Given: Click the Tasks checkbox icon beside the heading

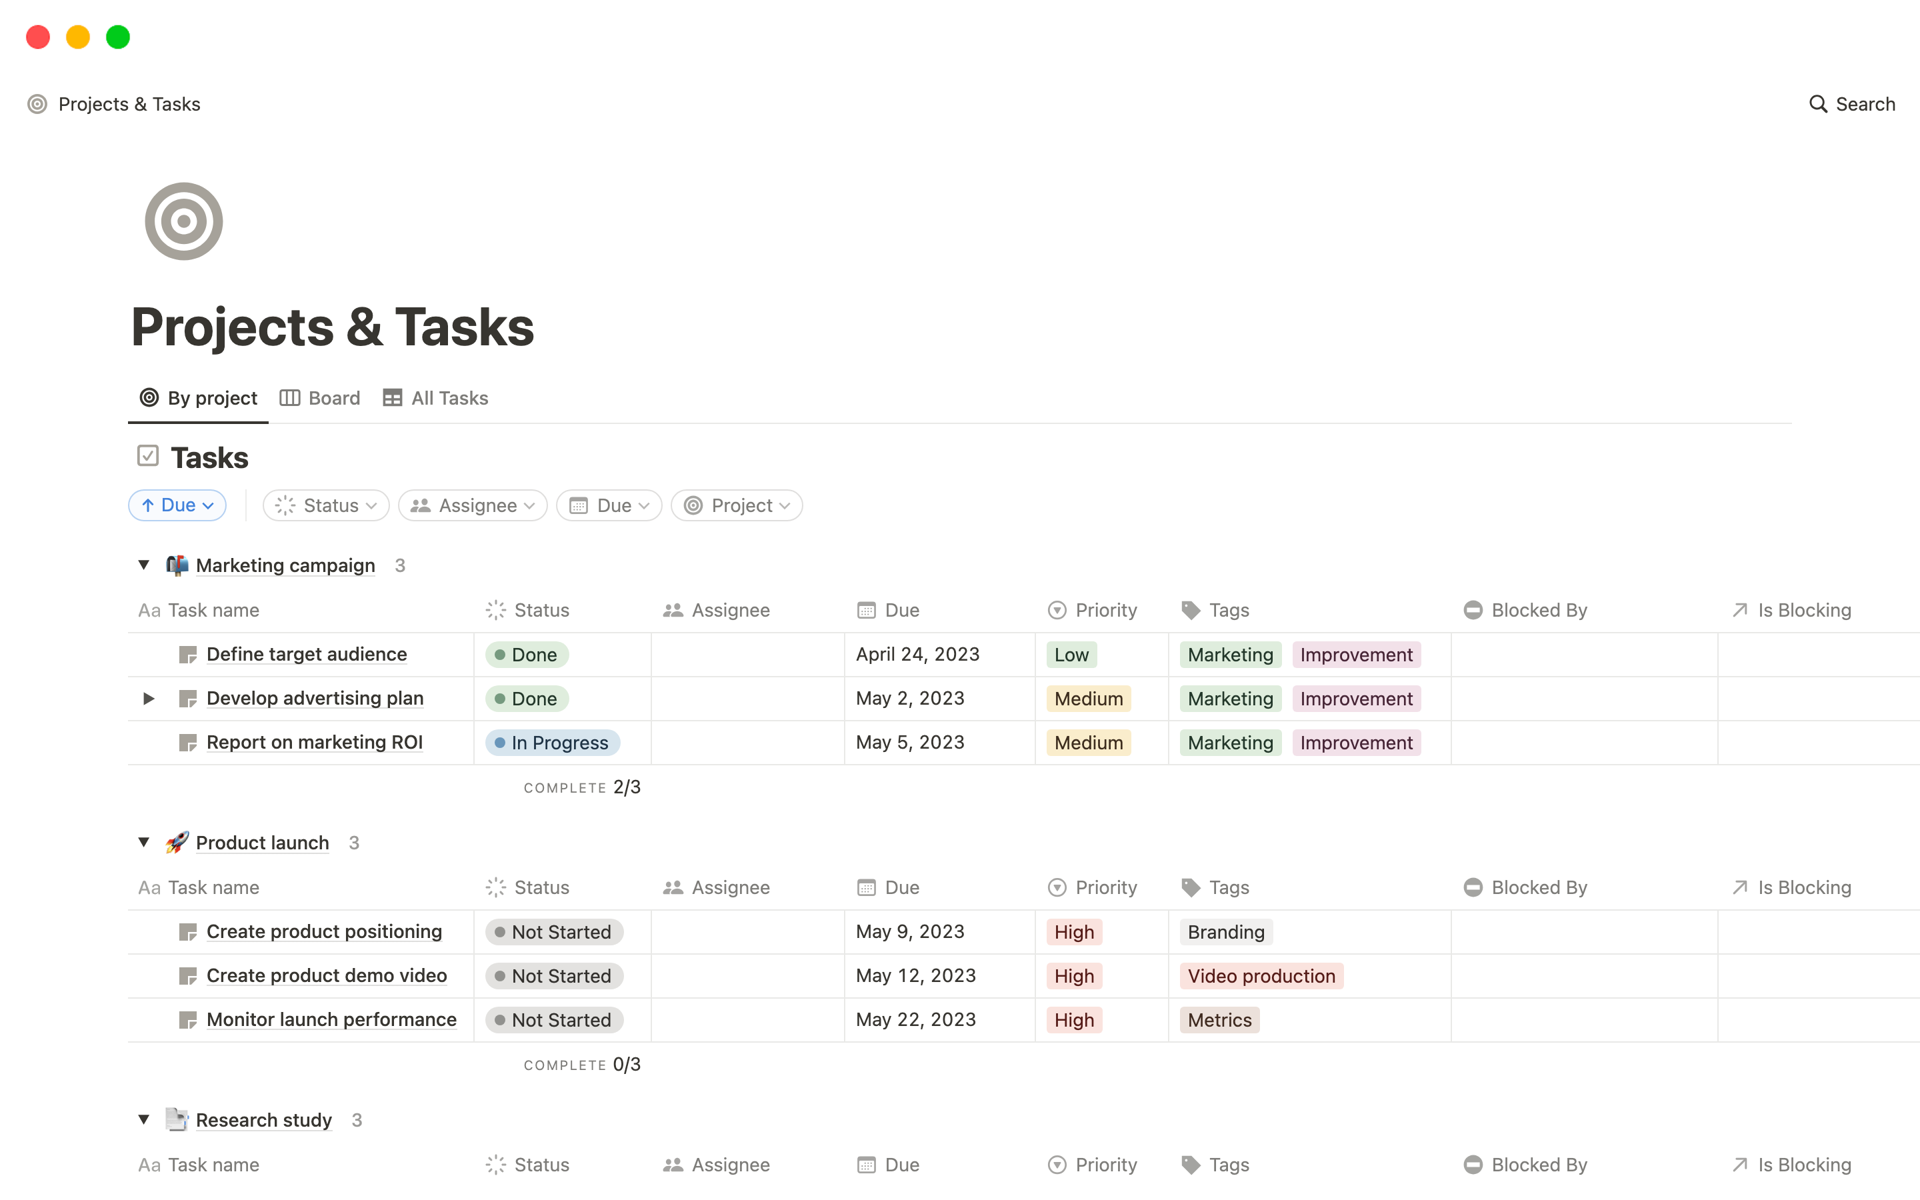Looking at the screenshot, I should 147,456.
